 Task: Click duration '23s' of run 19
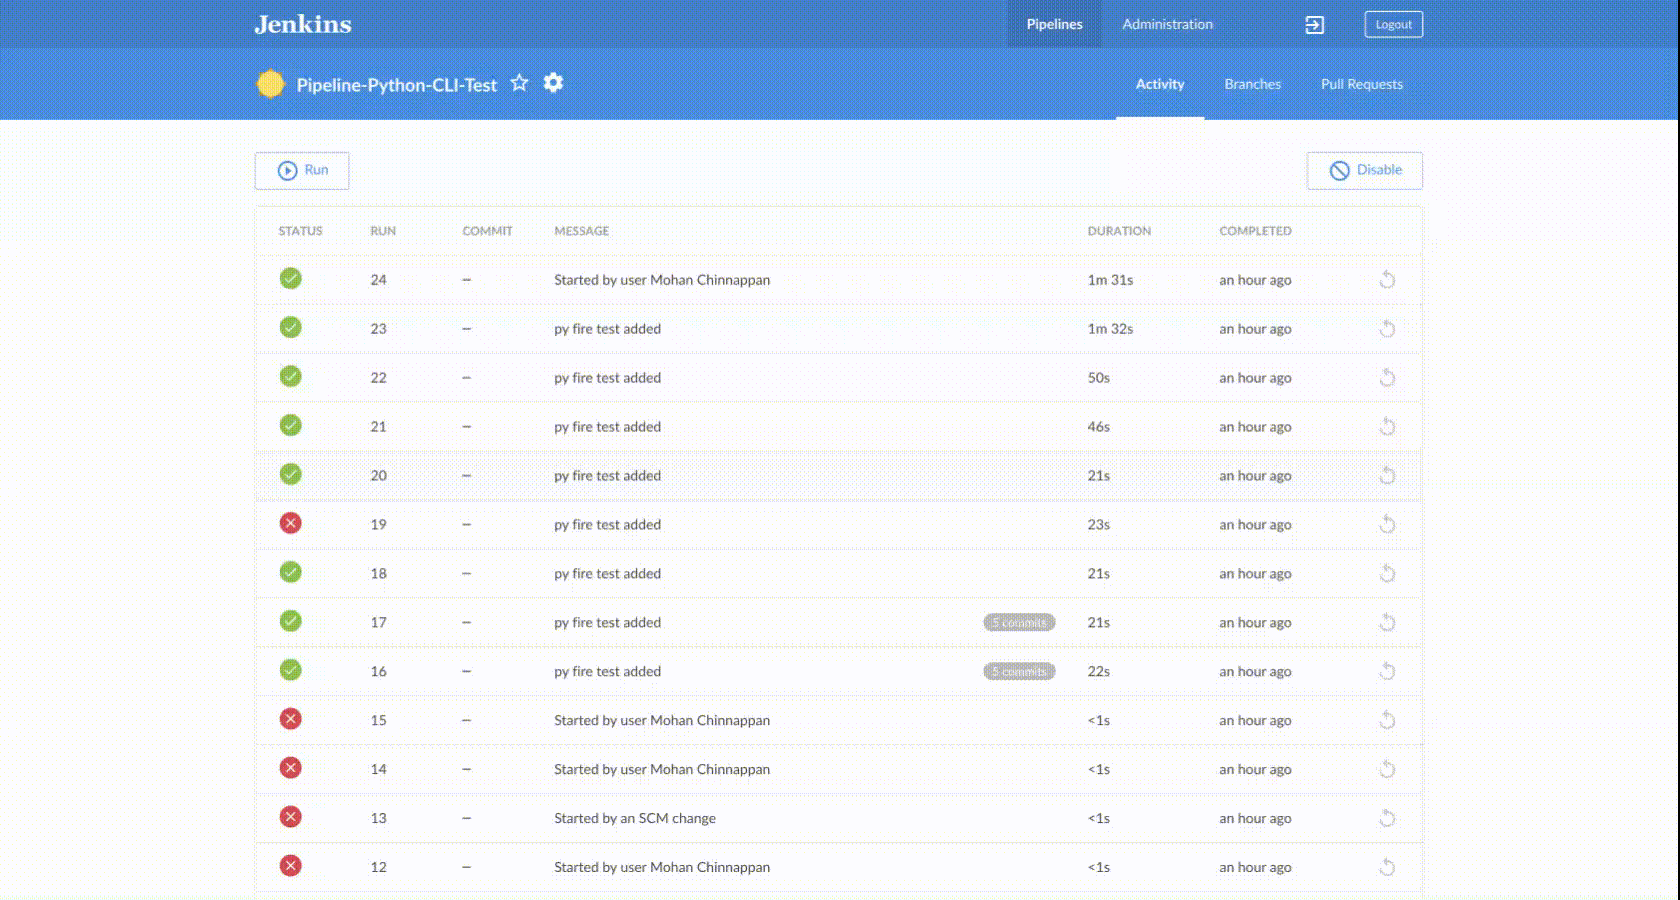[x=1099, y=524]
